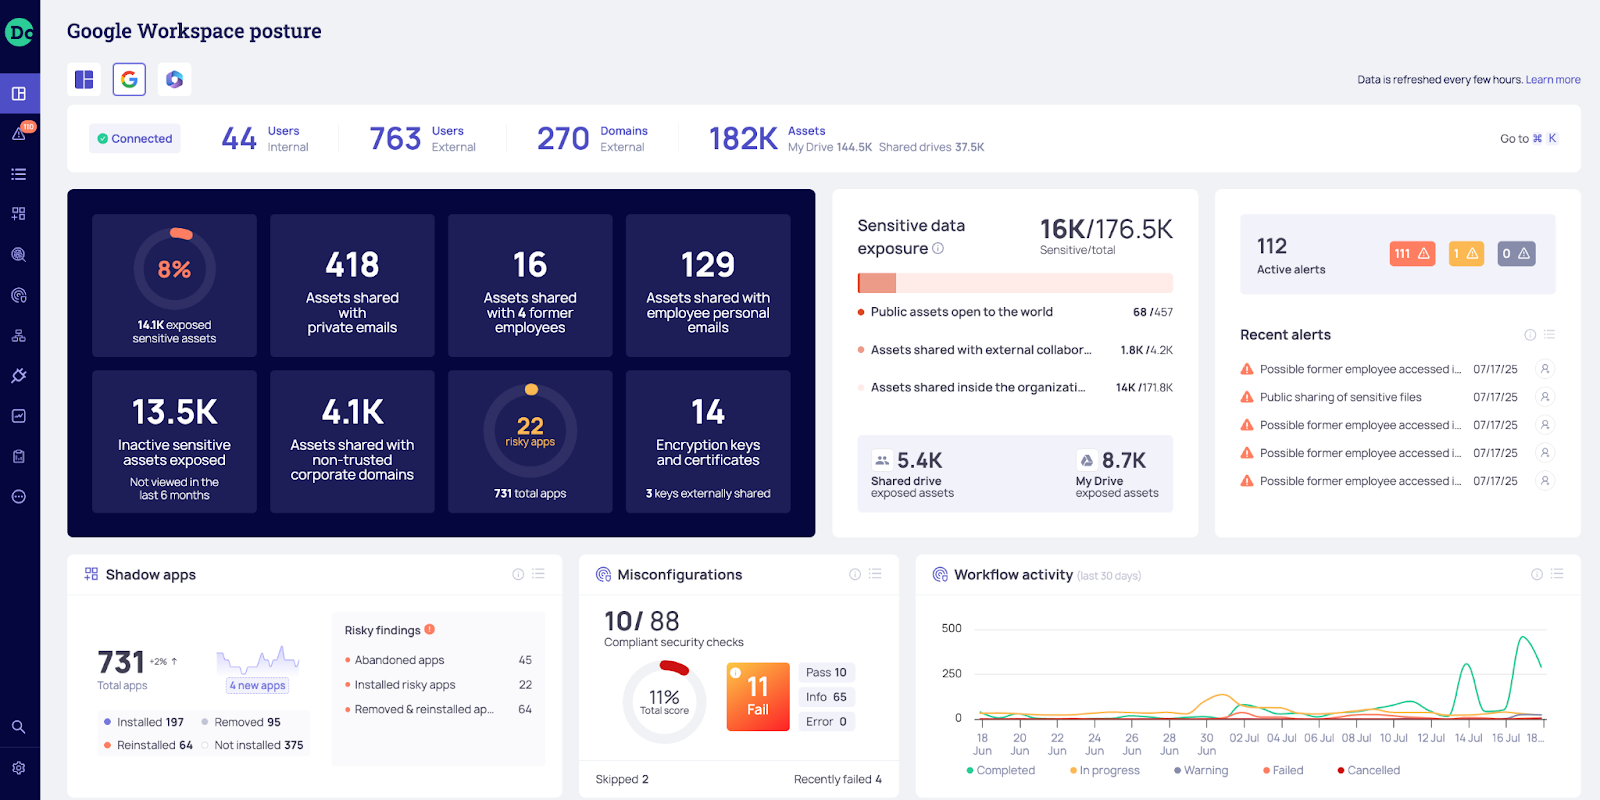Click the gray 0 alerts badge
This screenshot has width=1600, height=800.
(x=1516, y=254)
